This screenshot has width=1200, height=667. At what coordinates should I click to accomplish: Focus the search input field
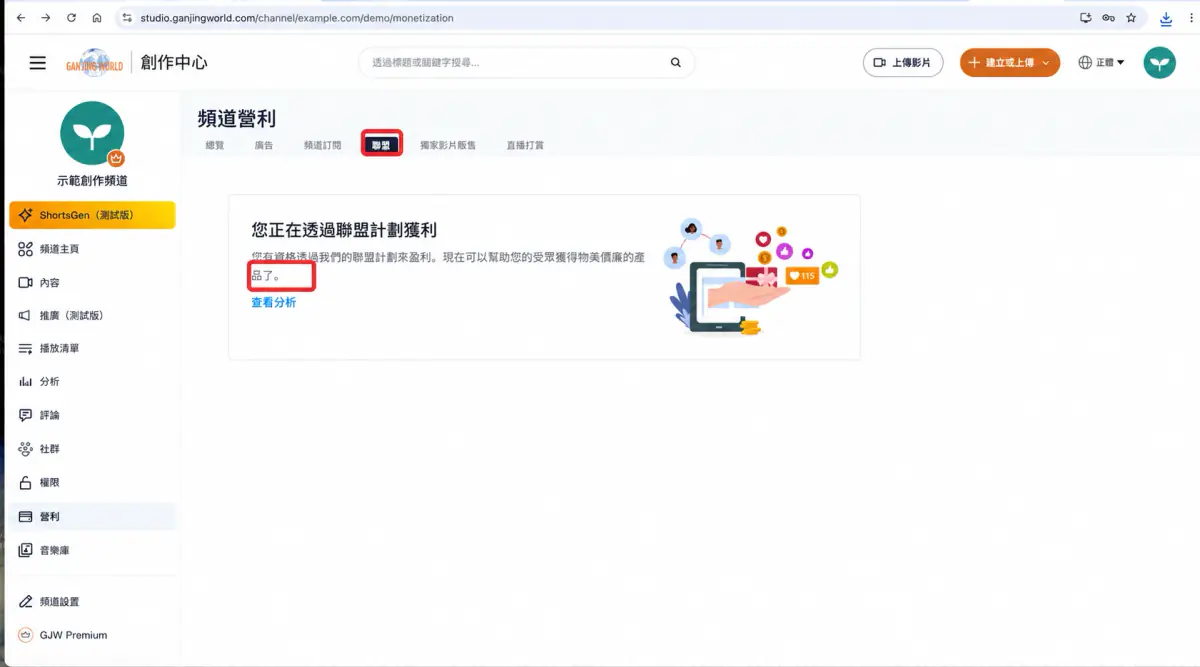(x=518, y=62)
